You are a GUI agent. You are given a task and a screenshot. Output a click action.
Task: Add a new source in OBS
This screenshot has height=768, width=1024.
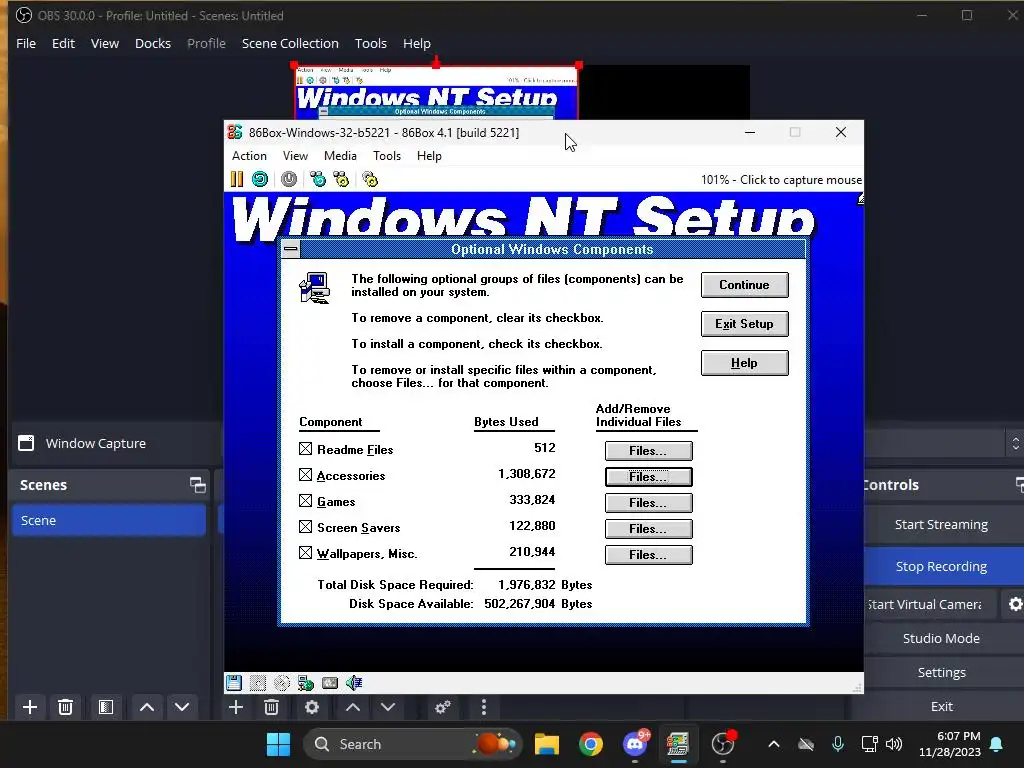[x=236, y=707]
